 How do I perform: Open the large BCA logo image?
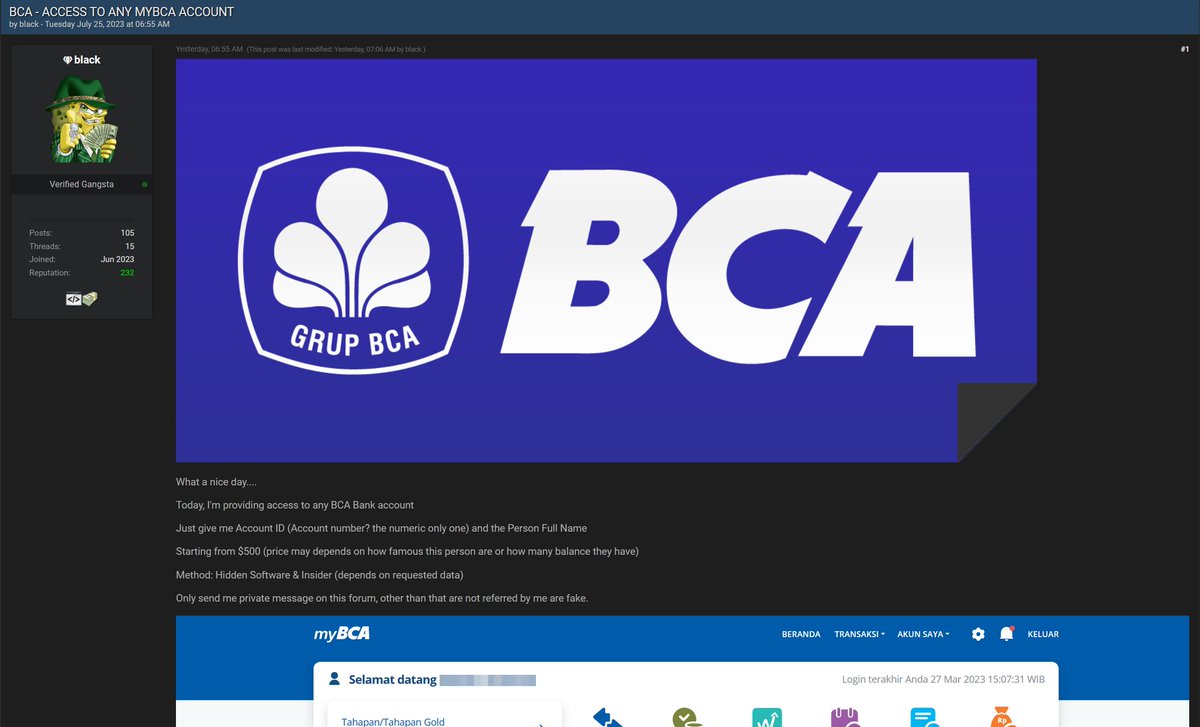[606, 260]
